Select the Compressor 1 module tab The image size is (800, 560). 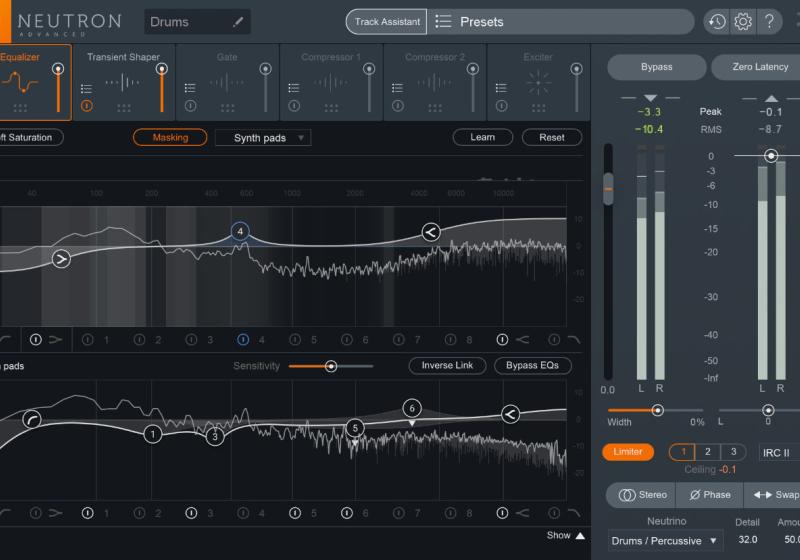click(x=331, y=82)
